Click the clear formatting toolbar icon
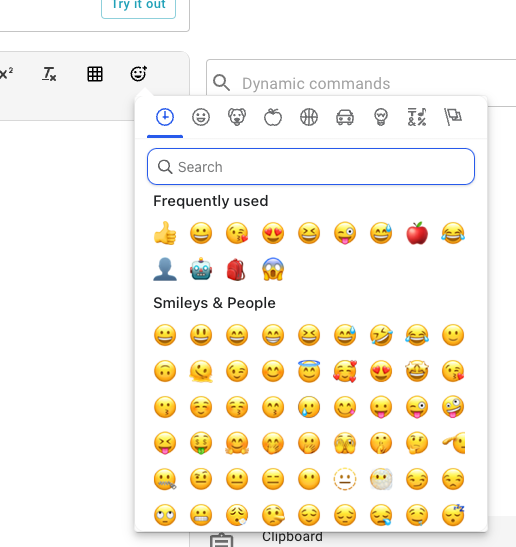This screenshot has width=516, height=547. (49, 74)
